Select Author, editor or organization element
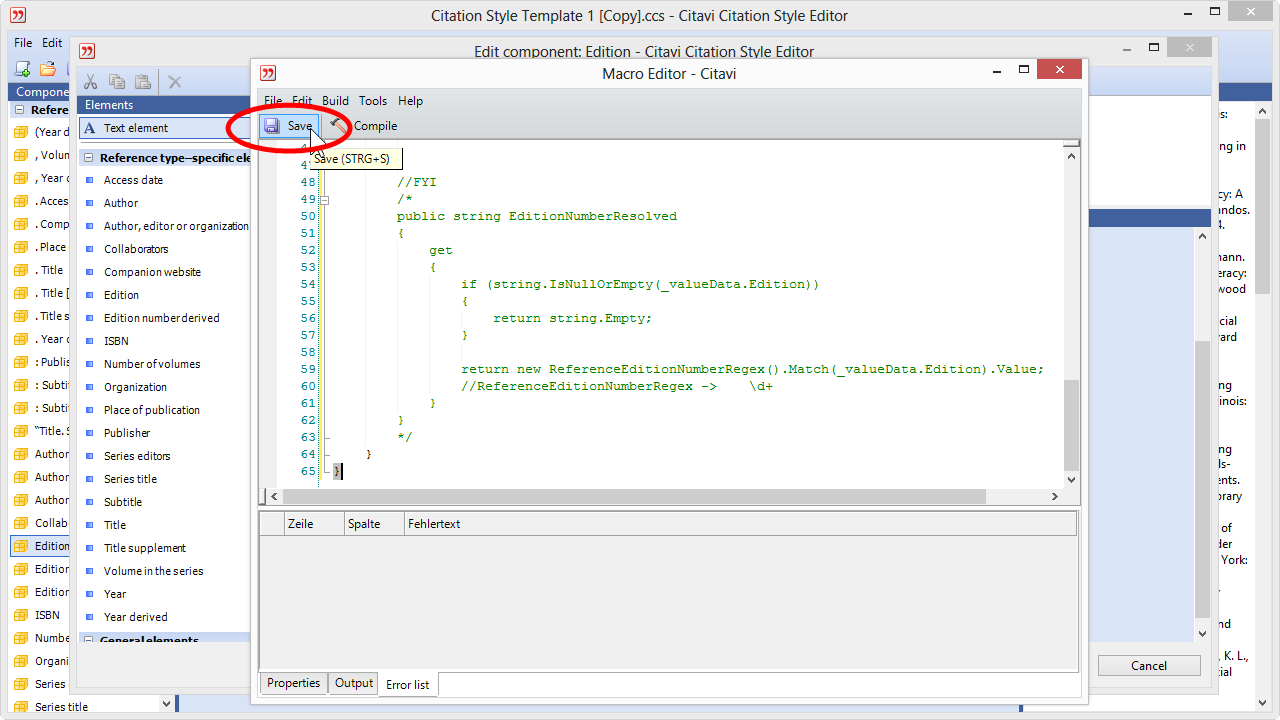Viewport: 1280px width, 720px height. 176,226
